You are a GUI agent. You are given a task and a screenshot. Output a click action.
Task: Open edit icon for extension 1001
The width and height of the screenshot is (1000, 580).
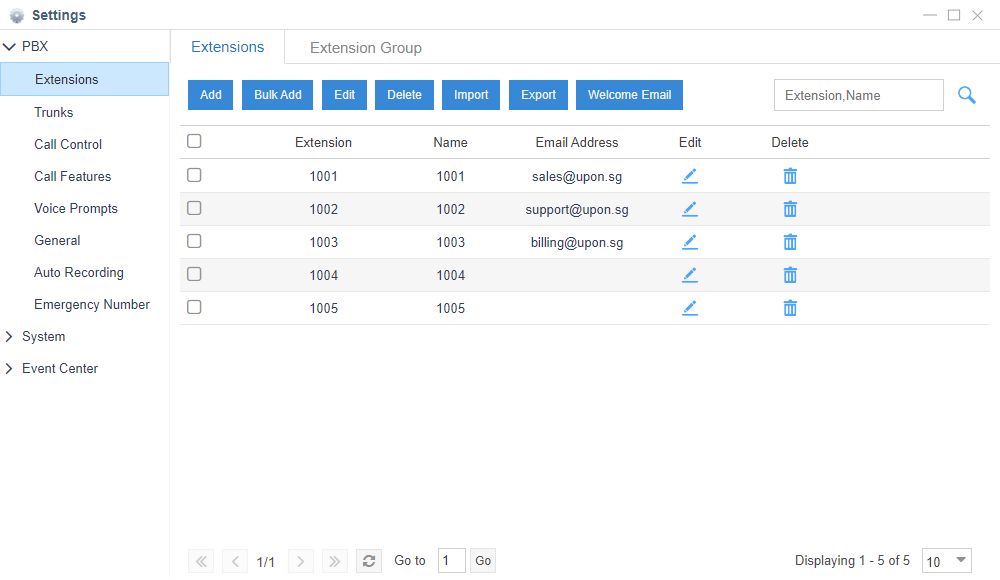(x=690, y=175)
